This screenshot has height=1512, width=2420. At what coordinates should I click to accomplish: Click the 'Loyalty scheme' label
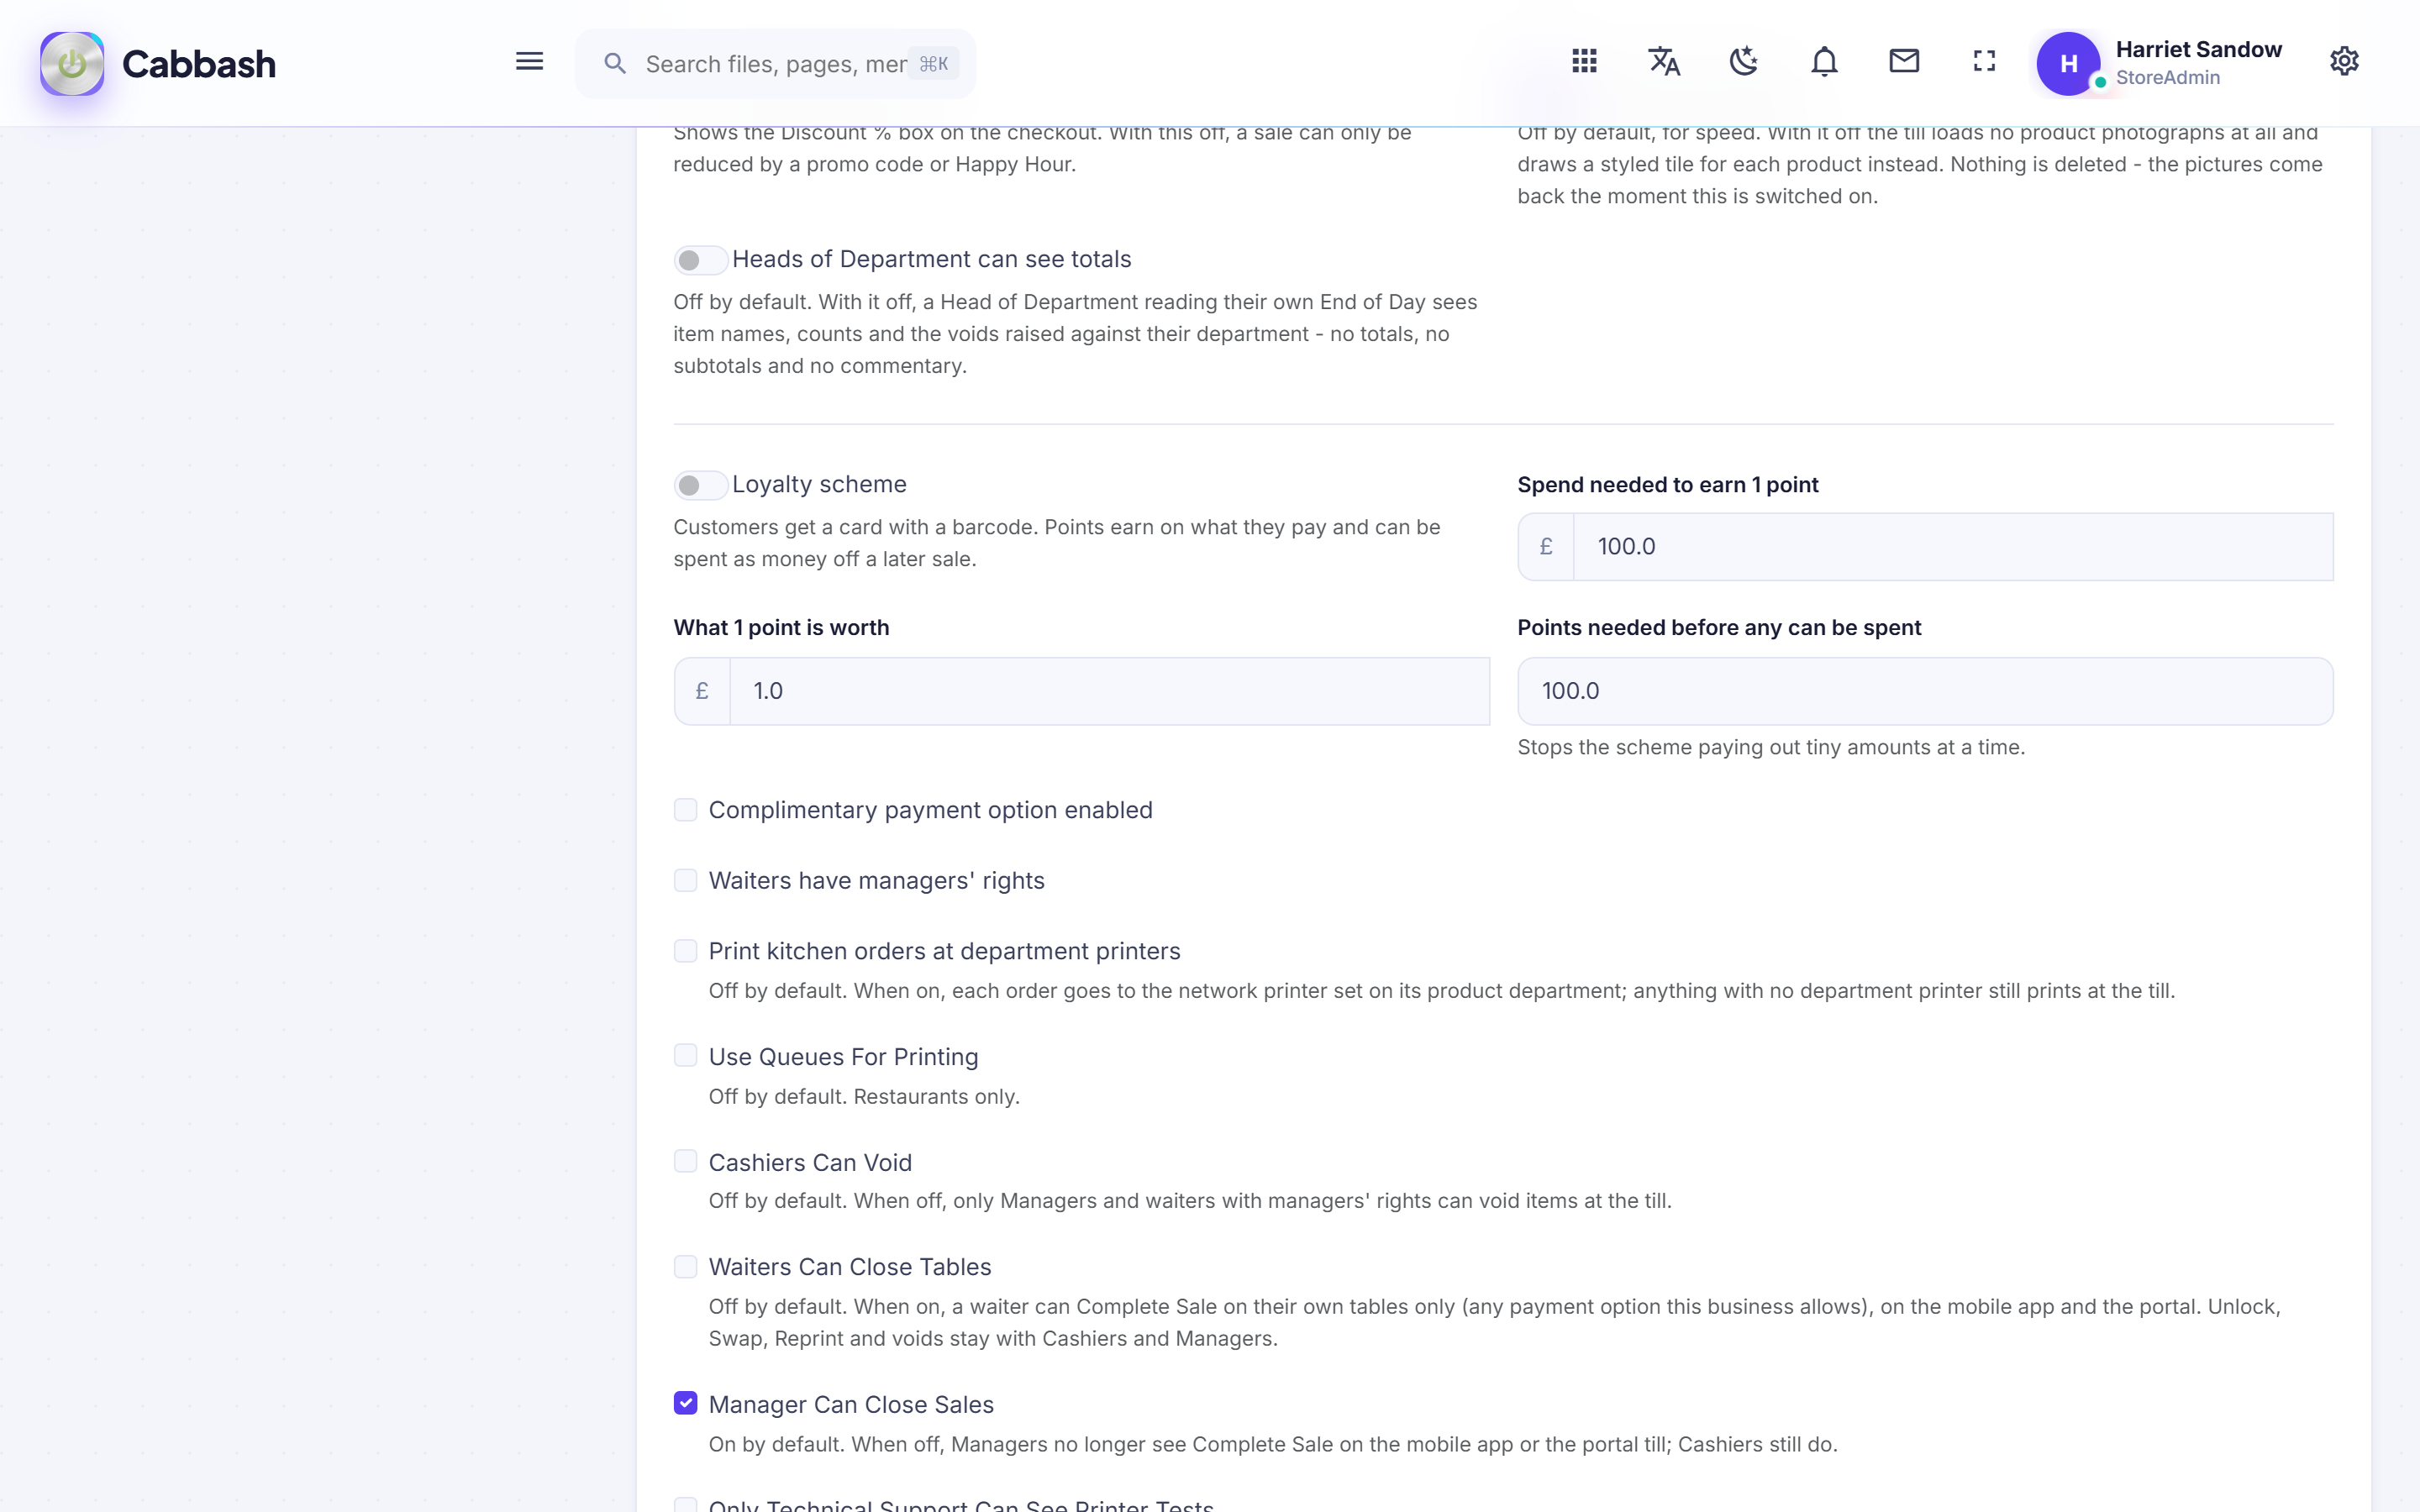[819, 484]
